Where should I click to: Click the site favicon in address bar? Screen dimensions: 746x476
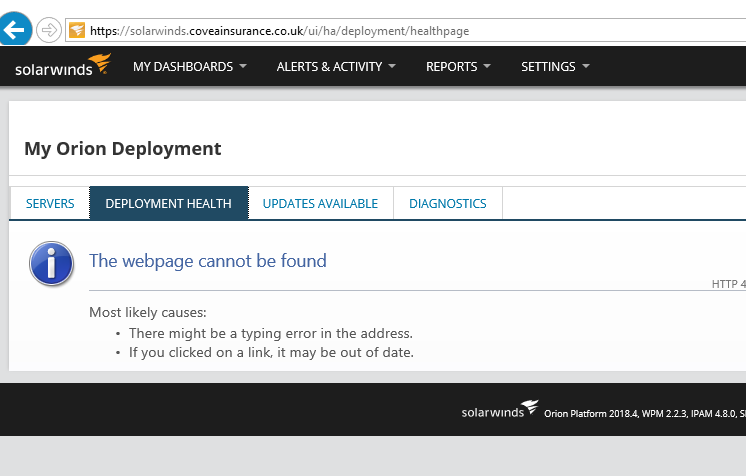point(77,30)
